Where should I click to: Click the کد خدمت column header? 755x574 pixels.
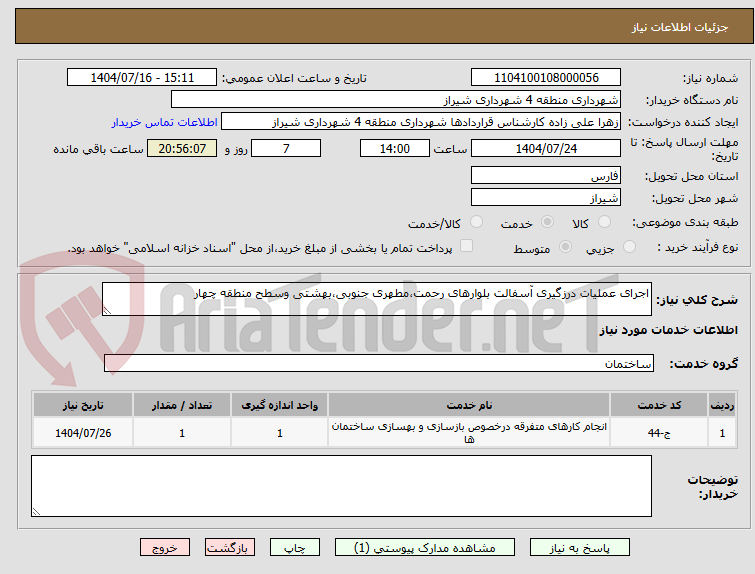point(659,405)
